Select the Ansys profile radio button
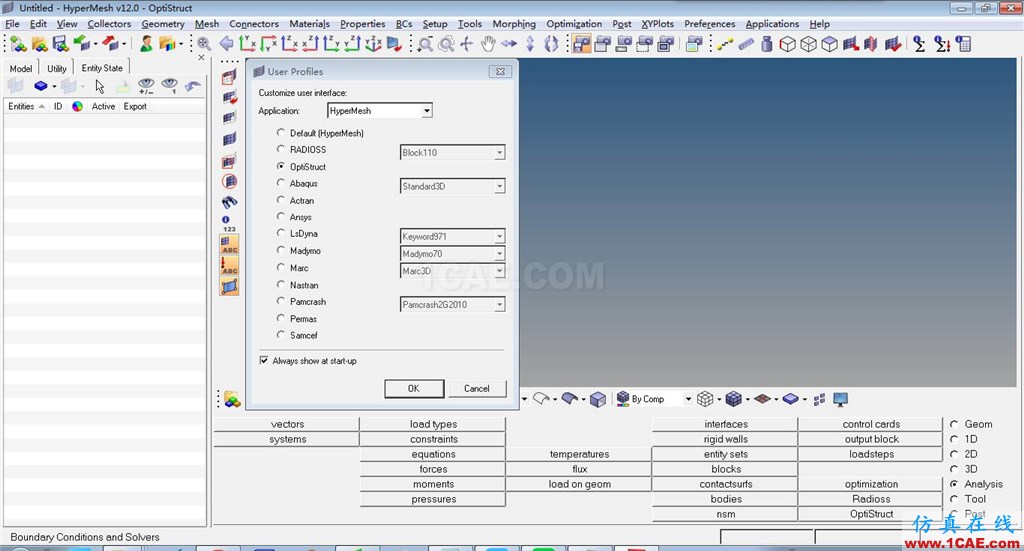This screenshot has width=1024, height=551. point(281,216)
